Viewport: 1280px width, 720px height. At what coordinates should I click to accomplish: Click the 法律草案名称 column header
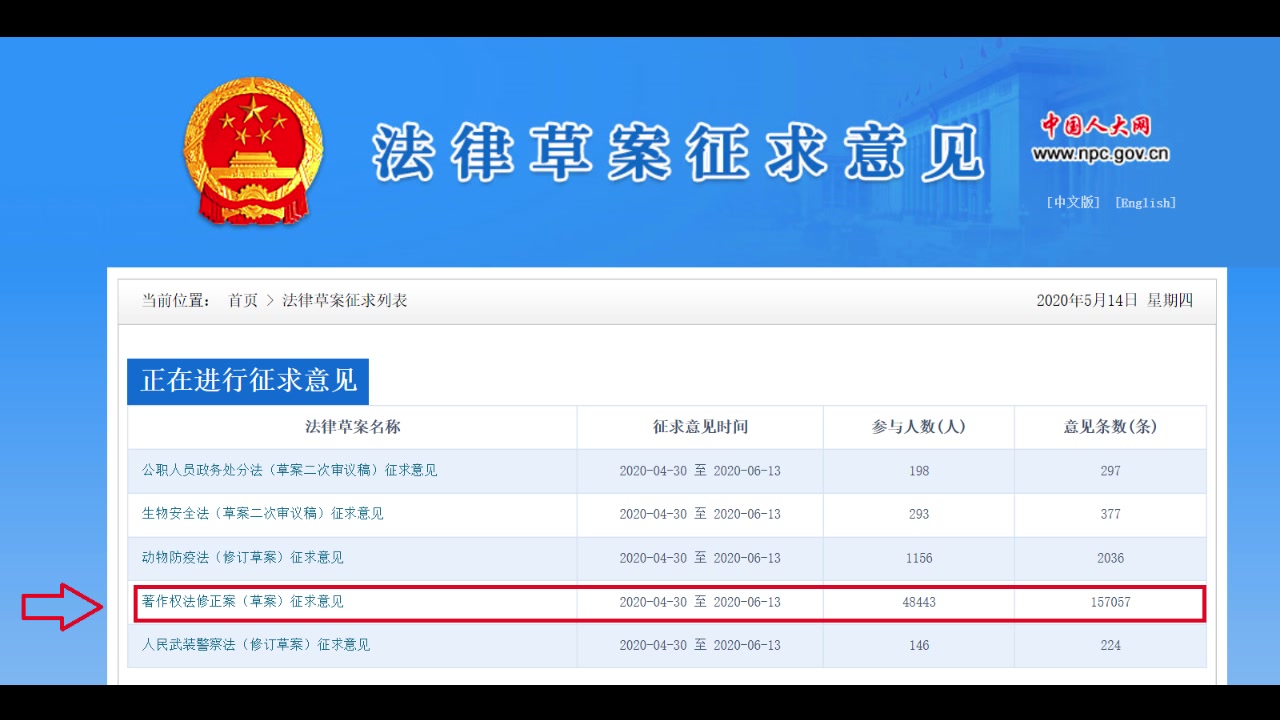tap(352, 427)
